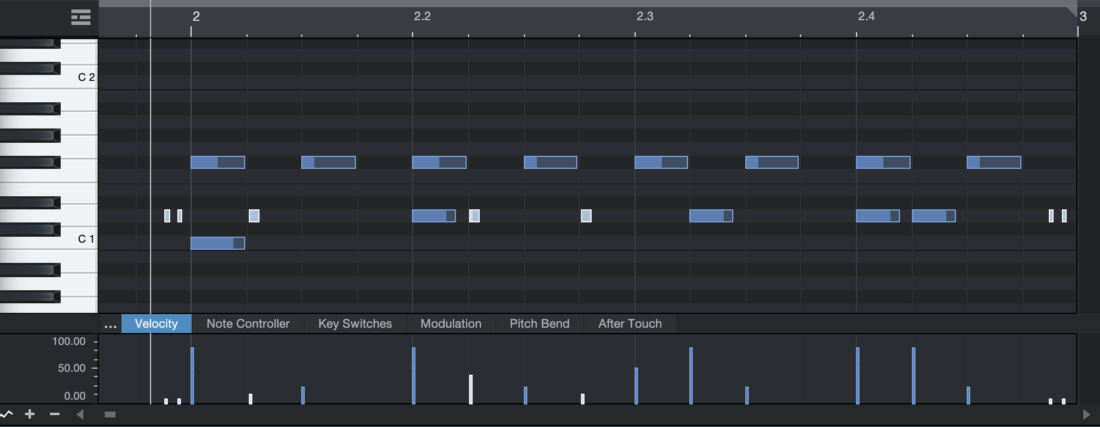Screen dimensions: 1100x427
Task: Click the horizontal scrollbar thumb at the bottom
Action: coord(110,414)
